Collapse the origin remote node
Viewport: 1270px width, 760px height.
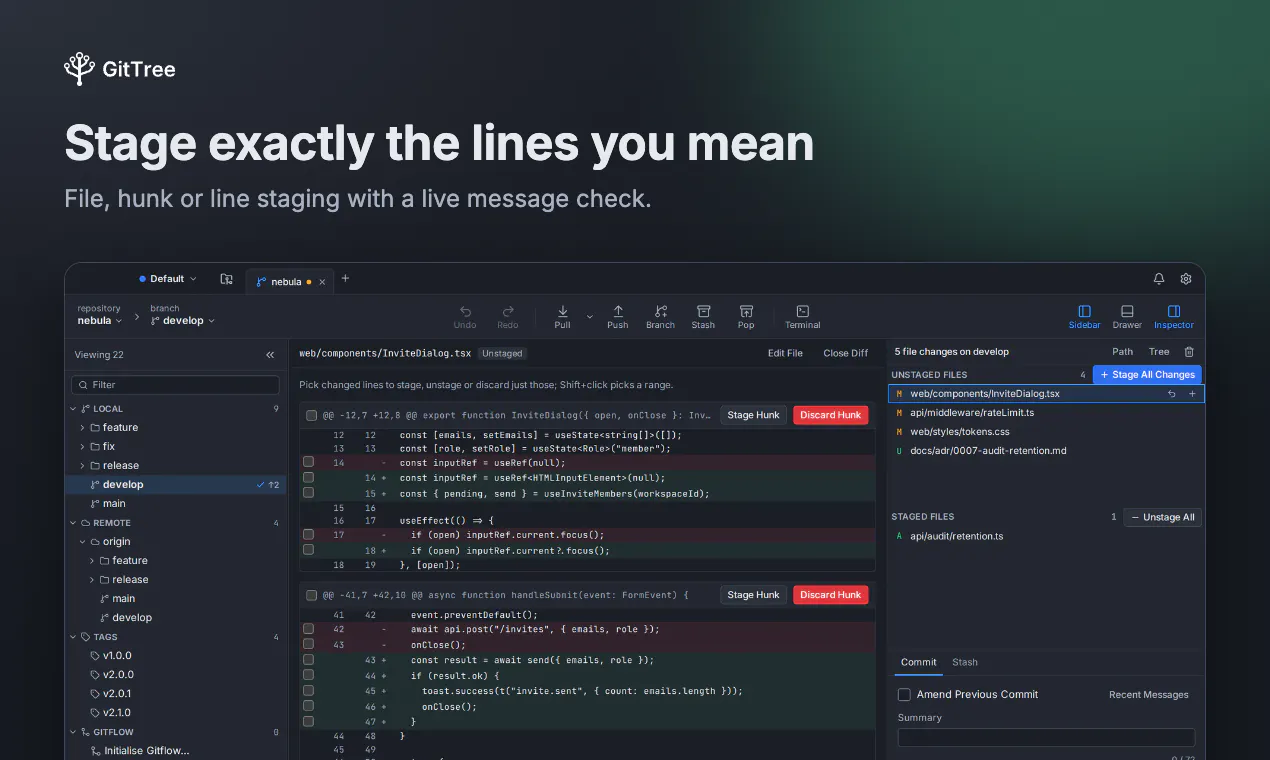coord(82,542)
